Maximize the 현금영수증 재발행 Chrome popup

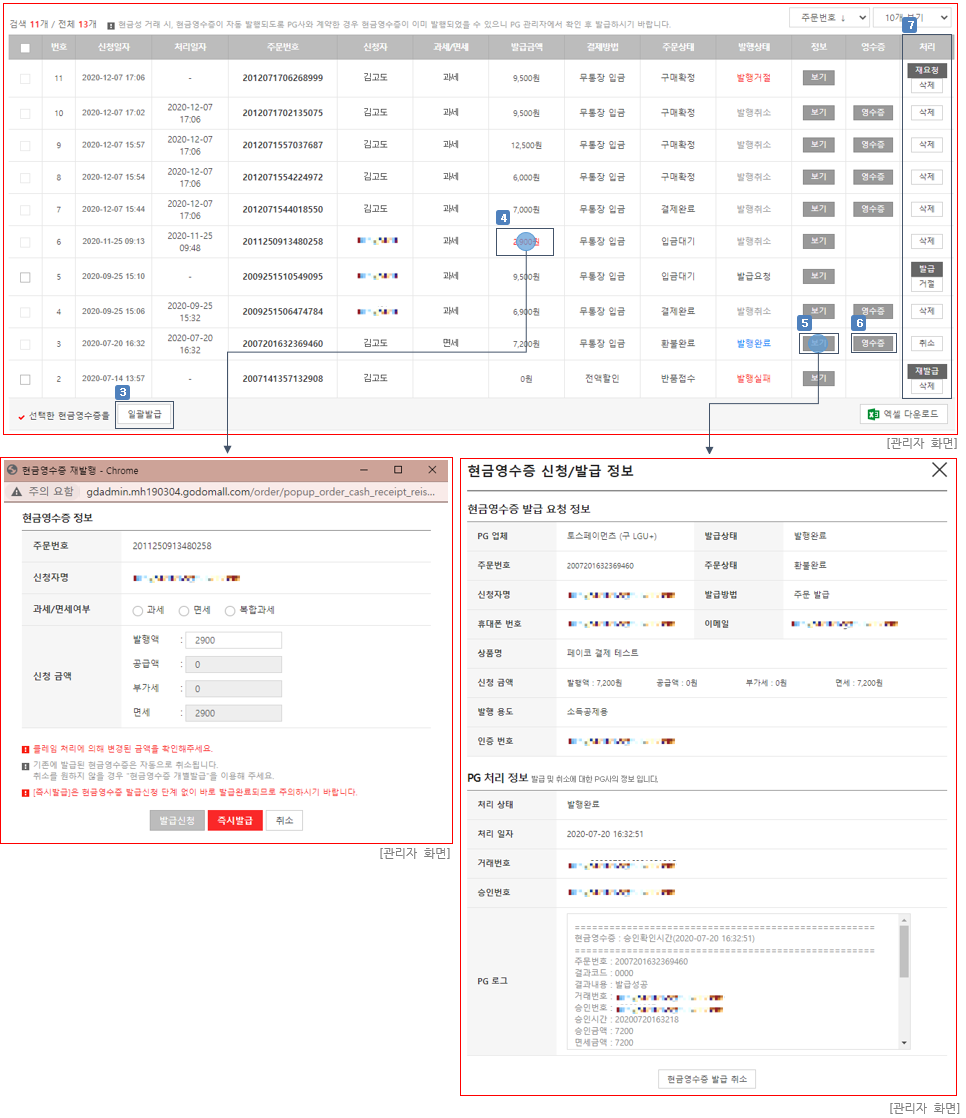tap(397, 470)
